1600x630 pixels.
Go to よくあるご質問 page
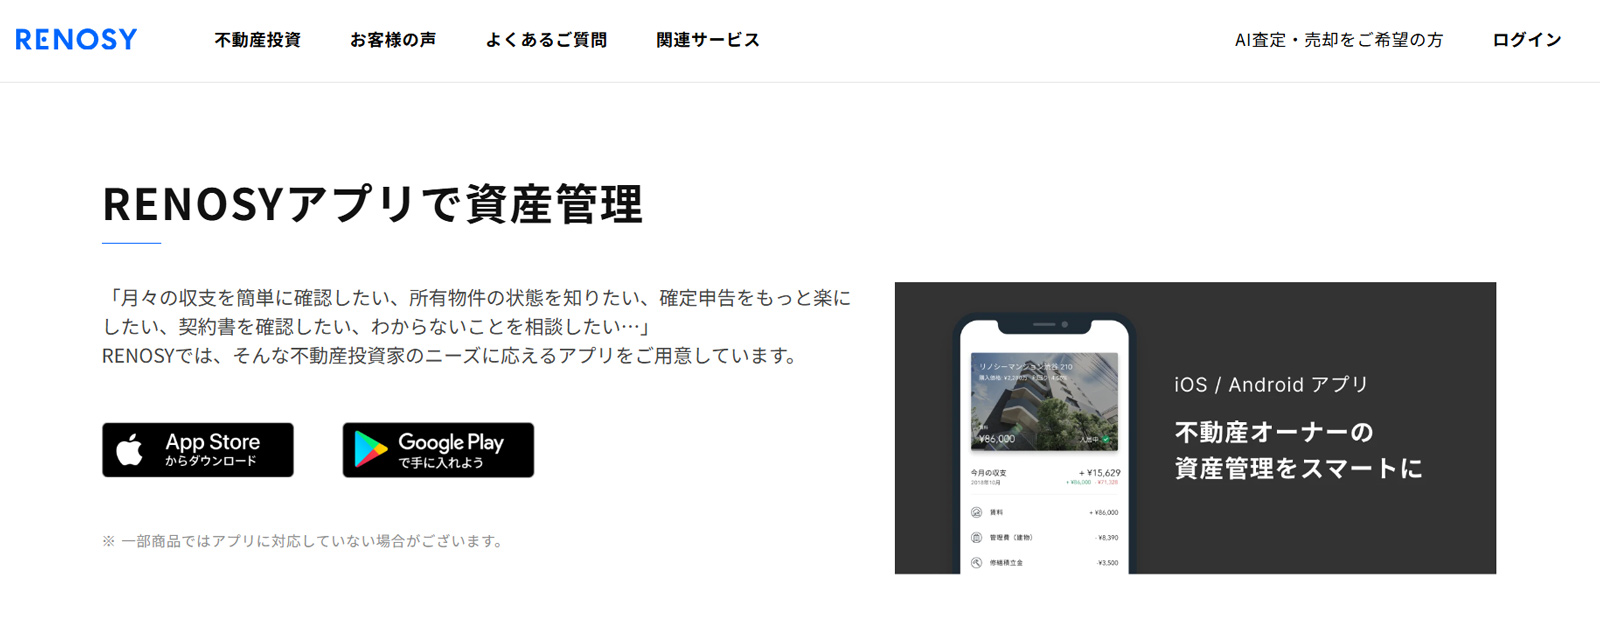(546, 40)
